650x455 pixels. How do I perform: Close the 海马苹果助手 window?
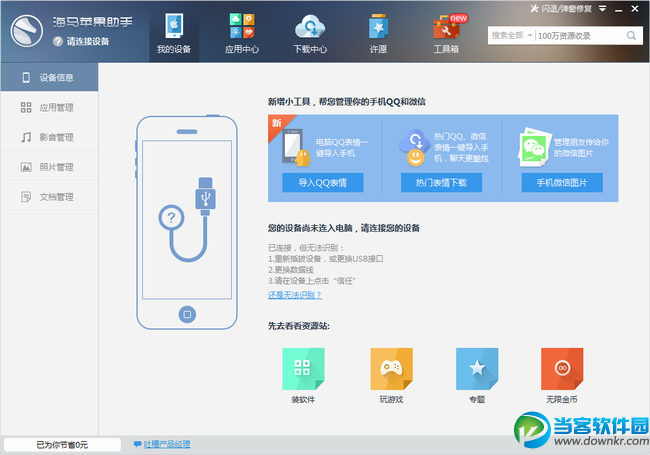point(635,8)
